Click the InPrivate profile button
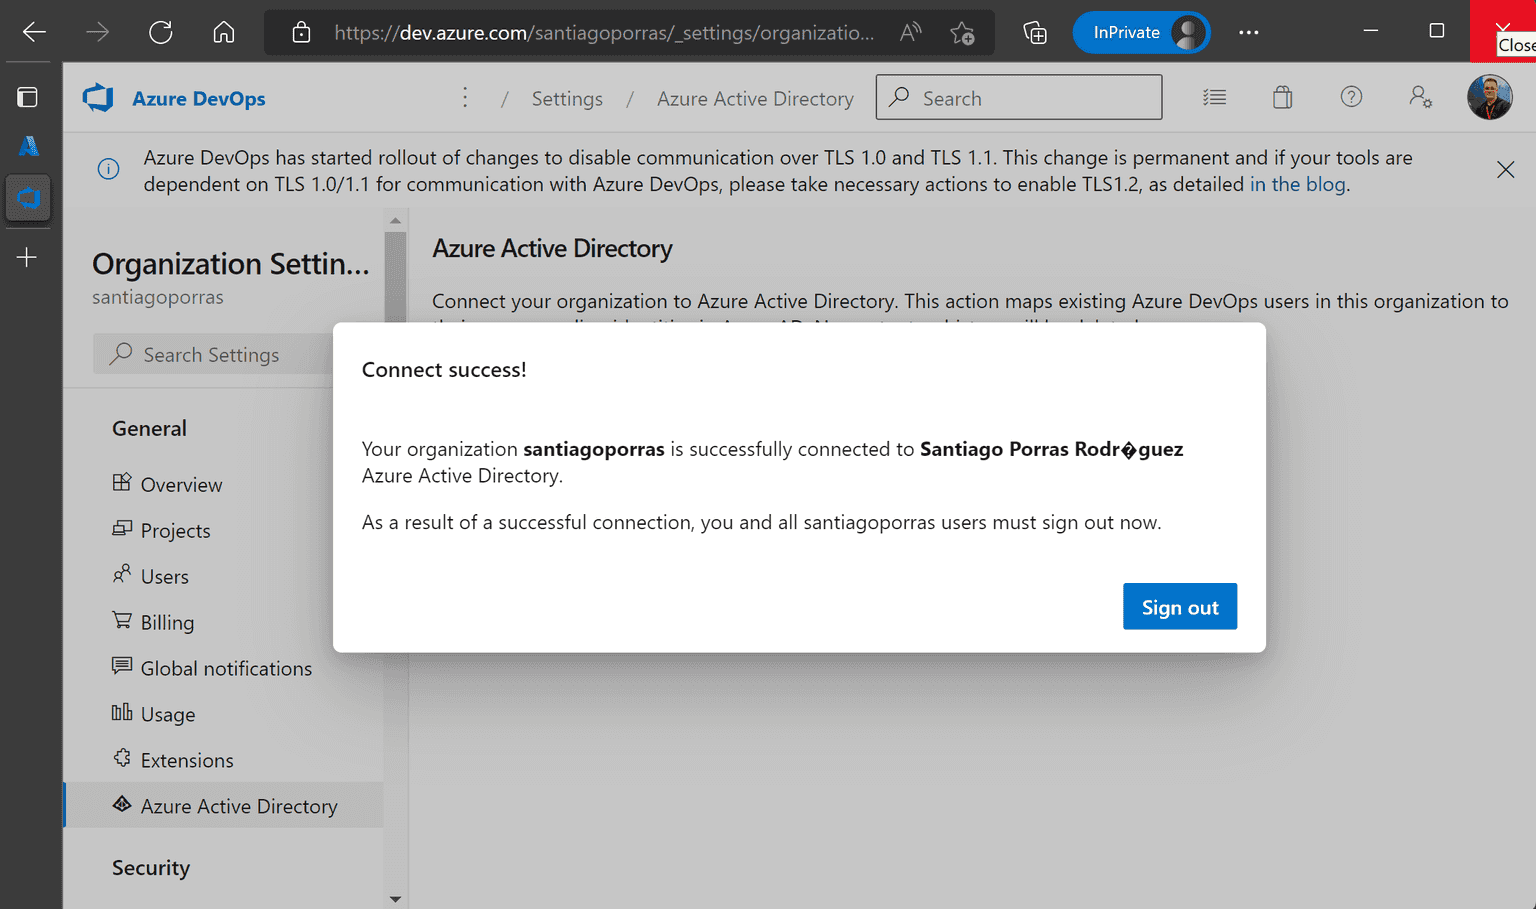The width and height of the screenshot is (1536, 909). click(1141, 32)
